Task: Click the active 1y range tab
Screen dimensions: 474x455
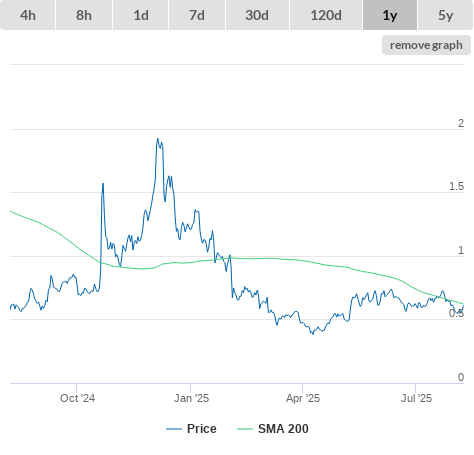Action: [390, 15]
